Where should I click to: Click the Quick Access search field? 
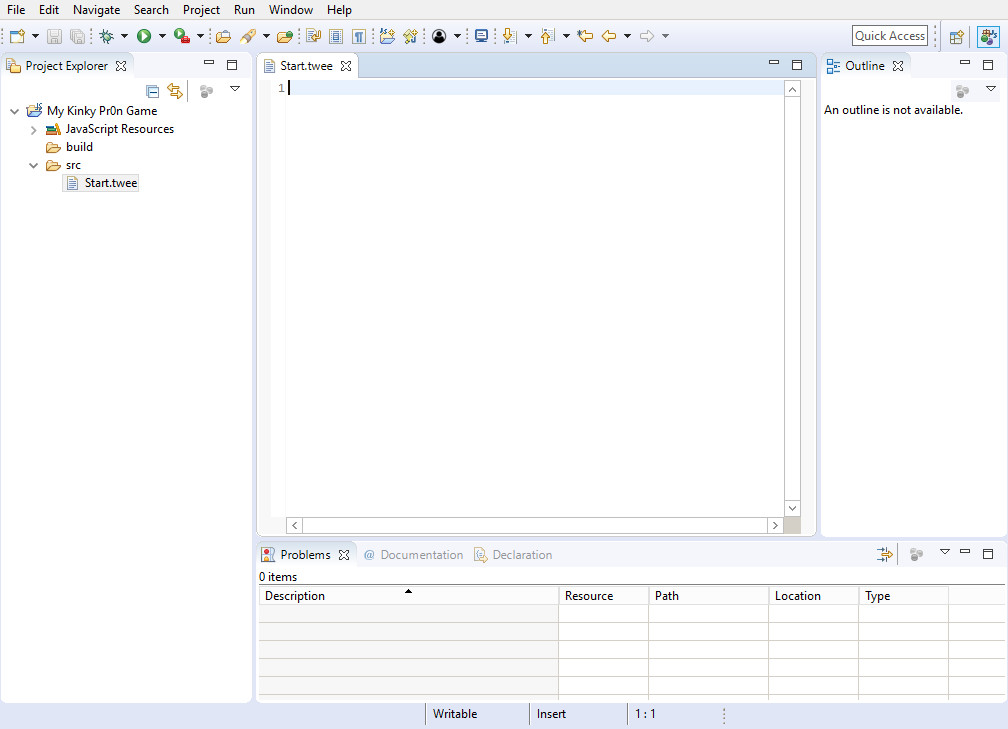(889, 36)
